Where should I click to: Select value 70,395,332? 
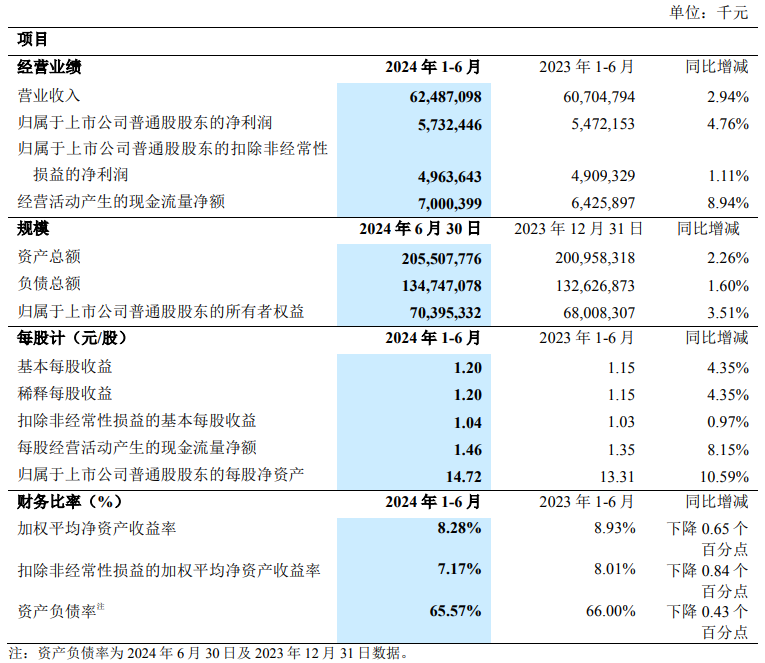tap(445, 313)
